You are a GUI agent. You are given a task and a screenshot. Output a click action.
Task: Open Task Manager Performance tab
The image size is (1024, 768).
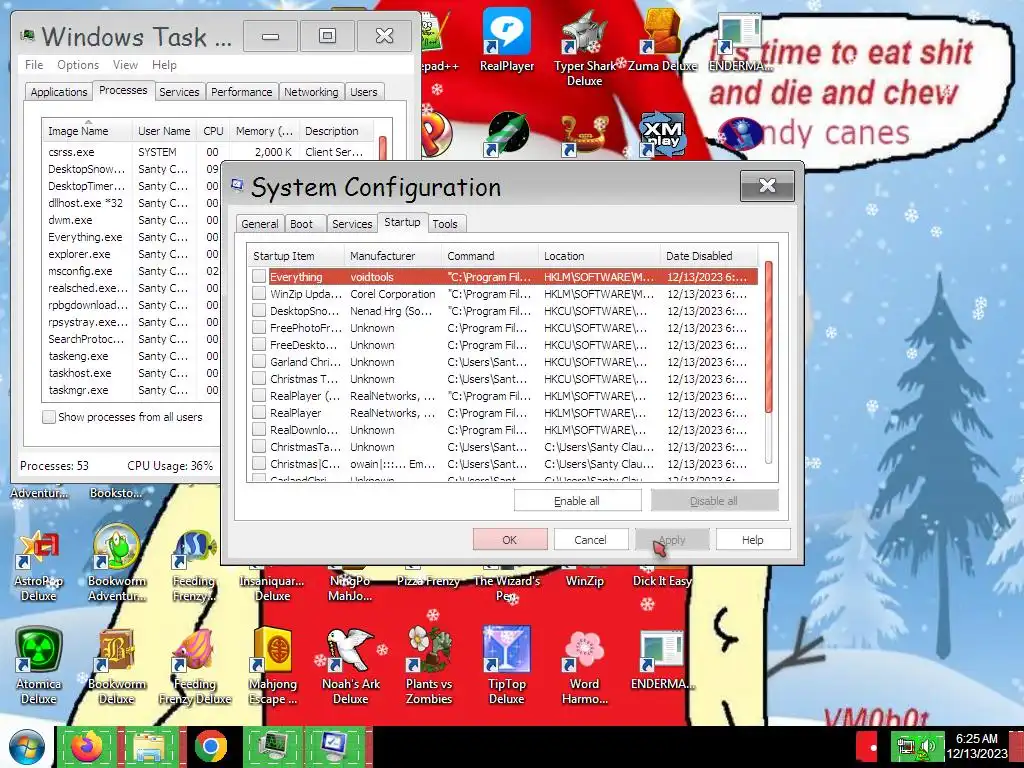click(242, 91)
